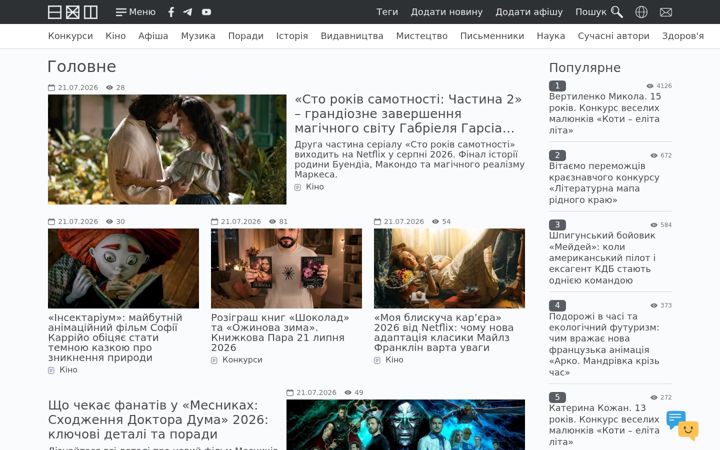Viewport: 720px width, 450px height.
Task: Click the eye views icon beside 373
Action: 654,305
